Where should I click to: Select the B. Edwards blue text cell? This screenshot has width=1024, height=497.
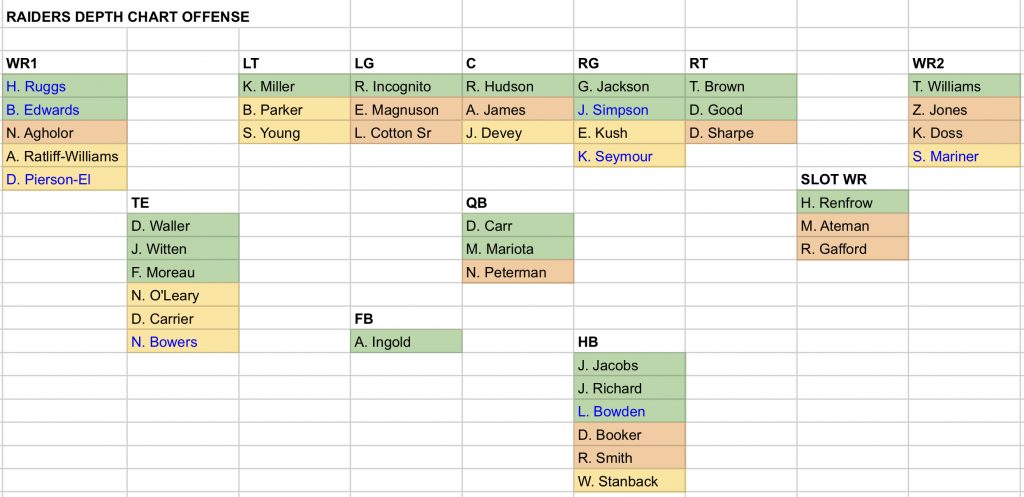click(x=64, y=110)
